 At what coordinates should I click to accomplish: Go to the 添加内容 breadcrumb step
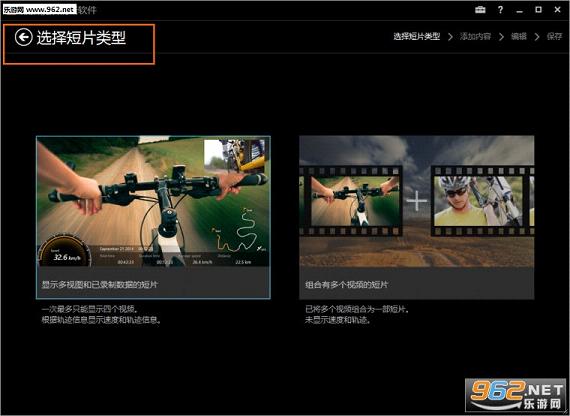click(475, 36)
